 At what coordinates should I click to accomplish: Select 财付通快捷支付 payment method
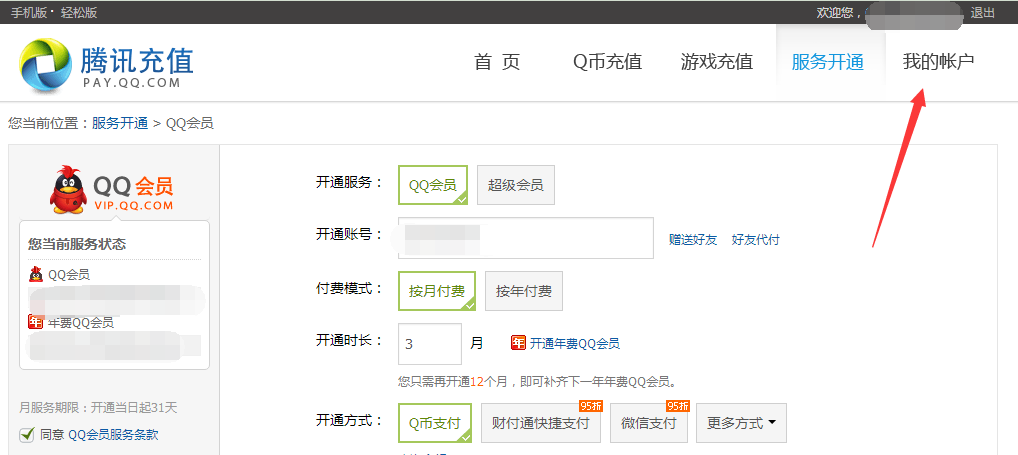coord(540,423)
